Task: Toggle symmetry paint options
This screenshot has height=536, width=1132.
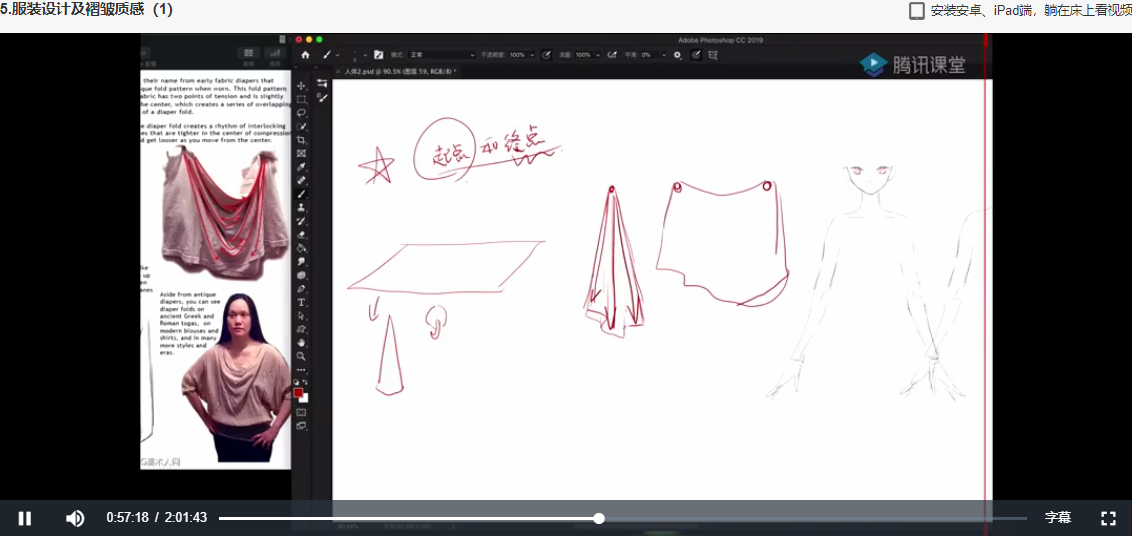Action: point(712,55)
